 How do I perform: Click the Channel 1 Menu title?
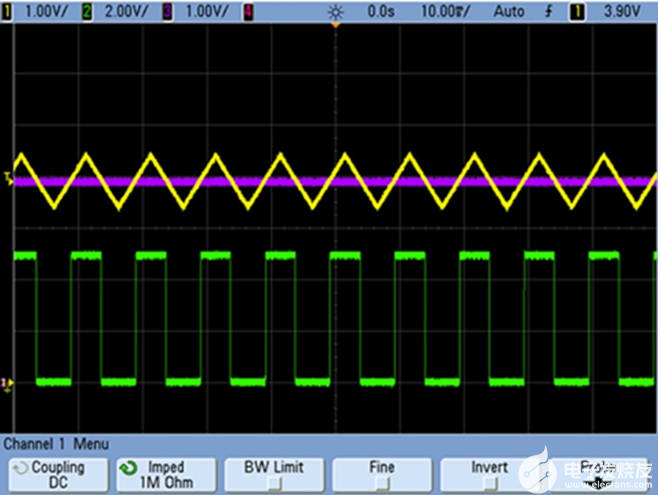tap(56, 444)
